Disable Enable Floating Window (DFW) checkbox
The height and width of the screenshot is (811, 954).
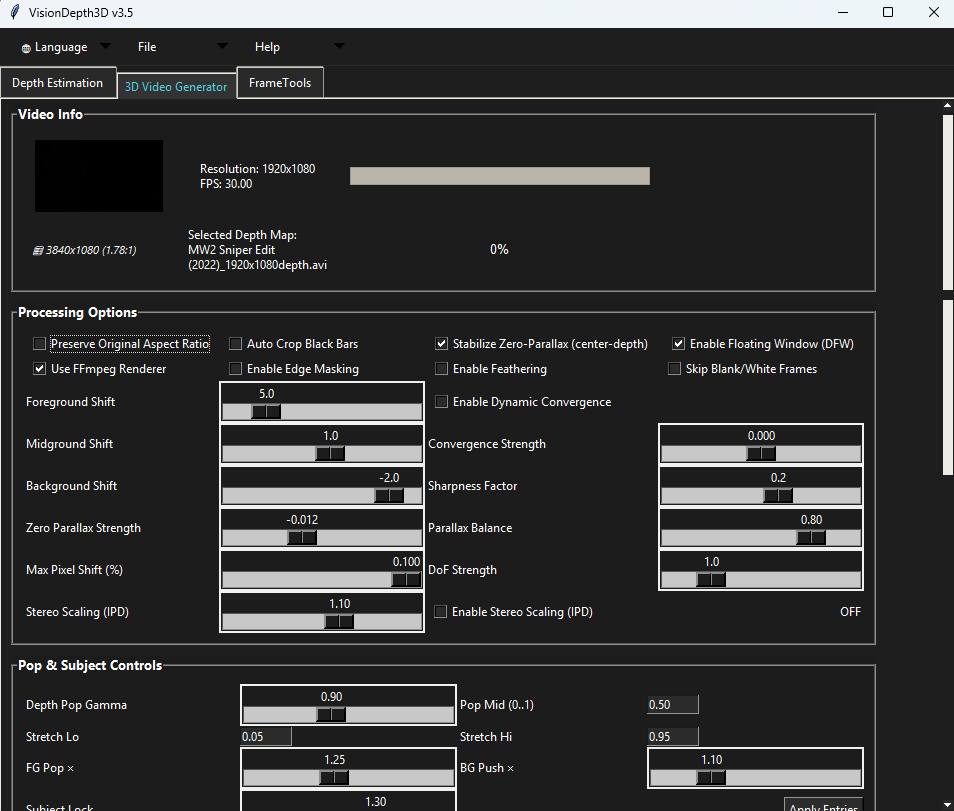(x=678, y=344)
